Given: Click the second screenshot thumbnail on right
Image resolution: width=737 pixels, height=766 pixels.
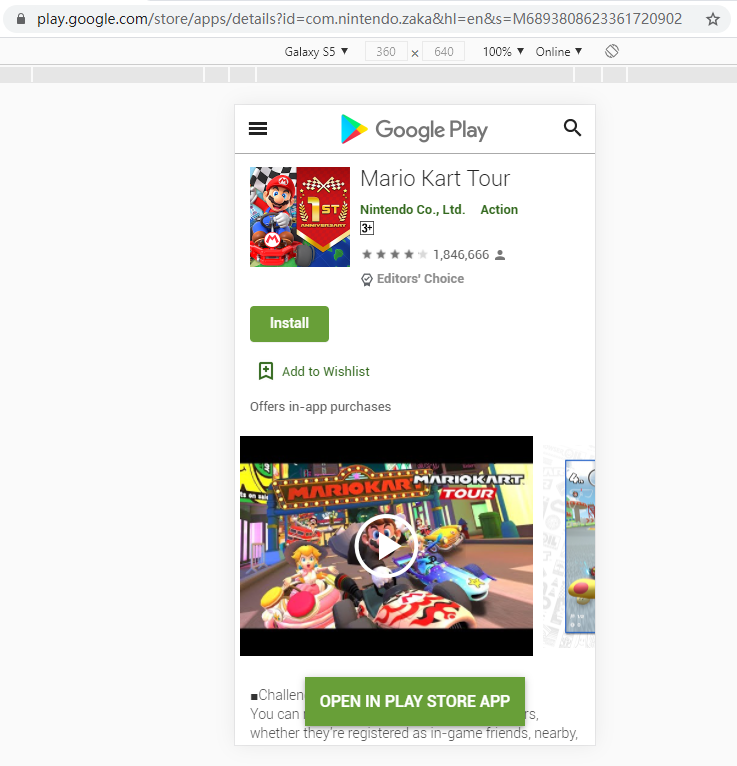Looking at the screenshot, I should coord(580,546).
